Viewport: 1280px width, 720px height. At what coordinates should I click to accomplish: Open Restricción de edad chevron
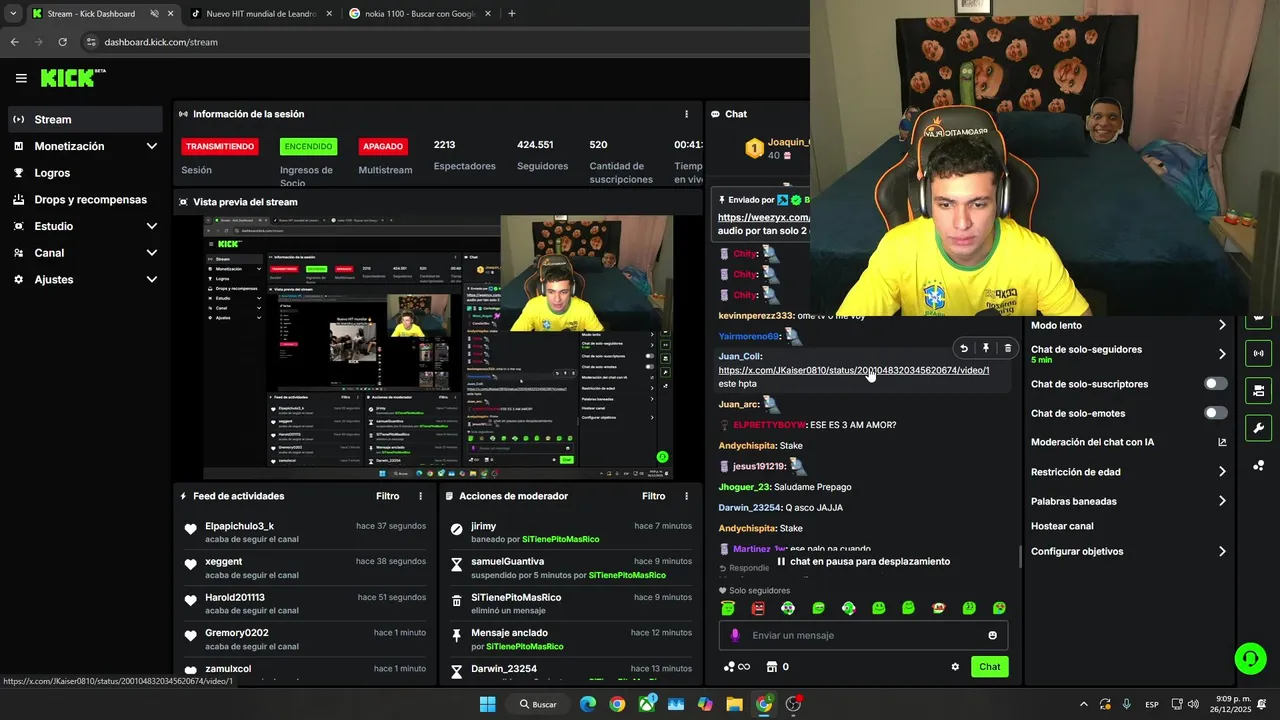[x=1222, y=472]
